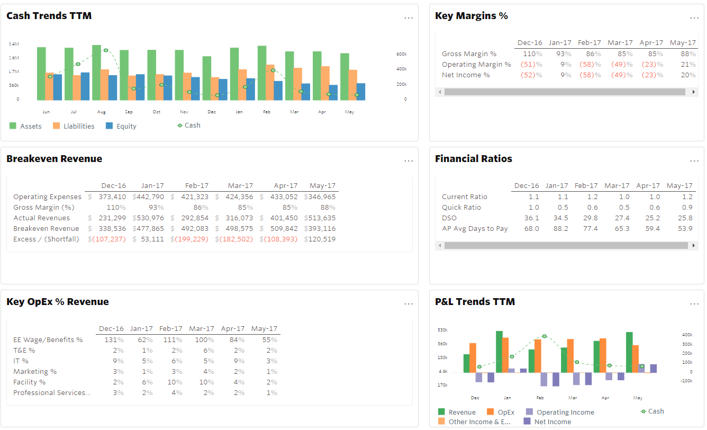This screenshot has width=707, height=430.
Task: Select the Breakeven Revenue row label in the table
Action: pos(46,229)
